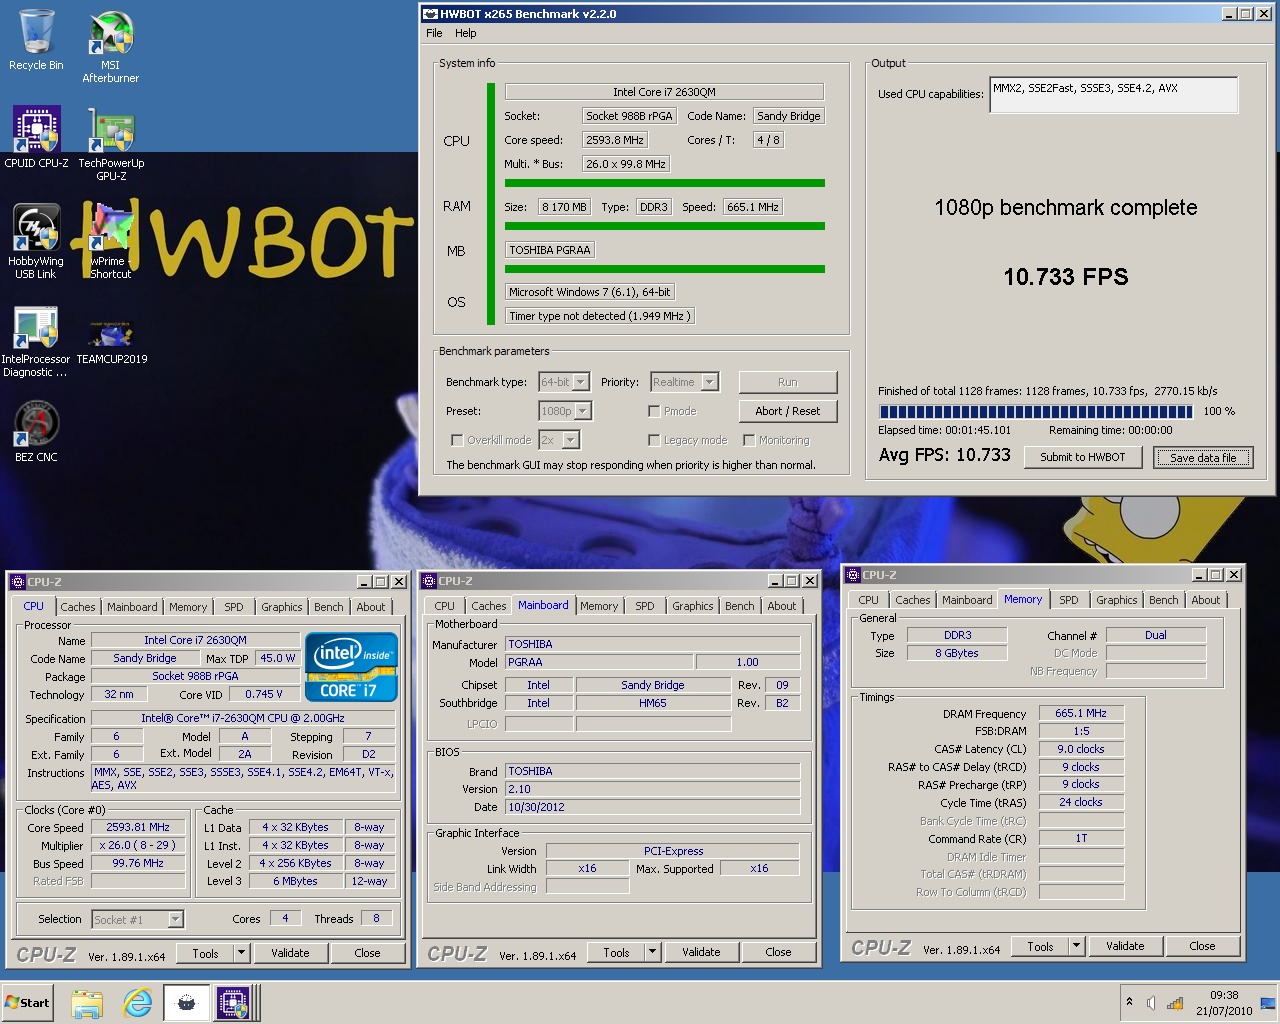Viewport: 1280px width, 1024px height.
Task: Launch TechPowerUp GPU-Z desktop shortcut
Action: (x=111, y=144)
